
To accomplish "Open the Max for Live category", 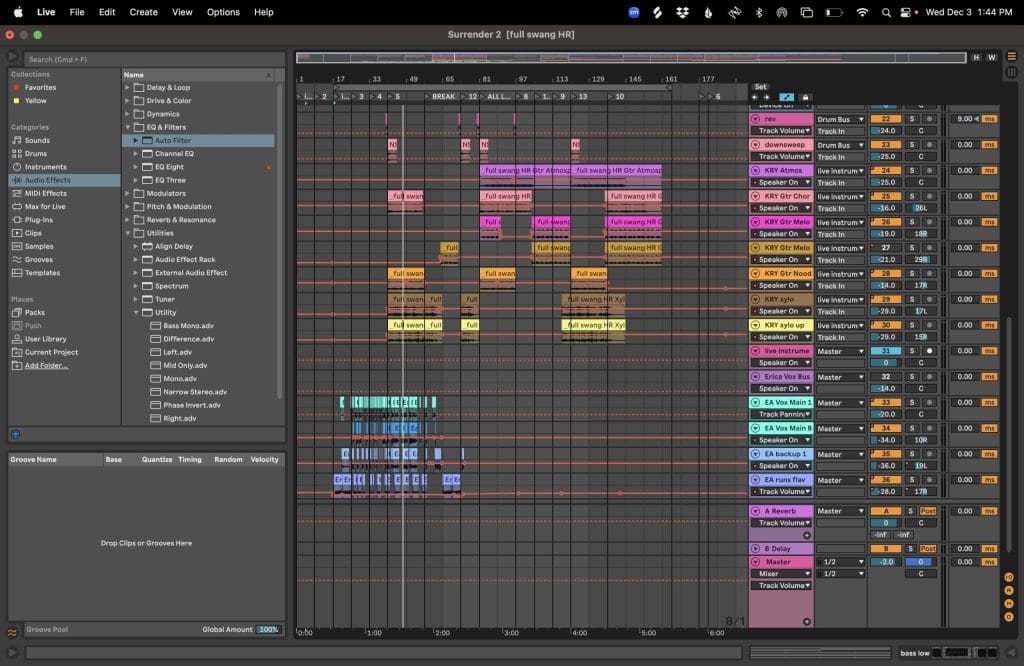I will 45,207.
